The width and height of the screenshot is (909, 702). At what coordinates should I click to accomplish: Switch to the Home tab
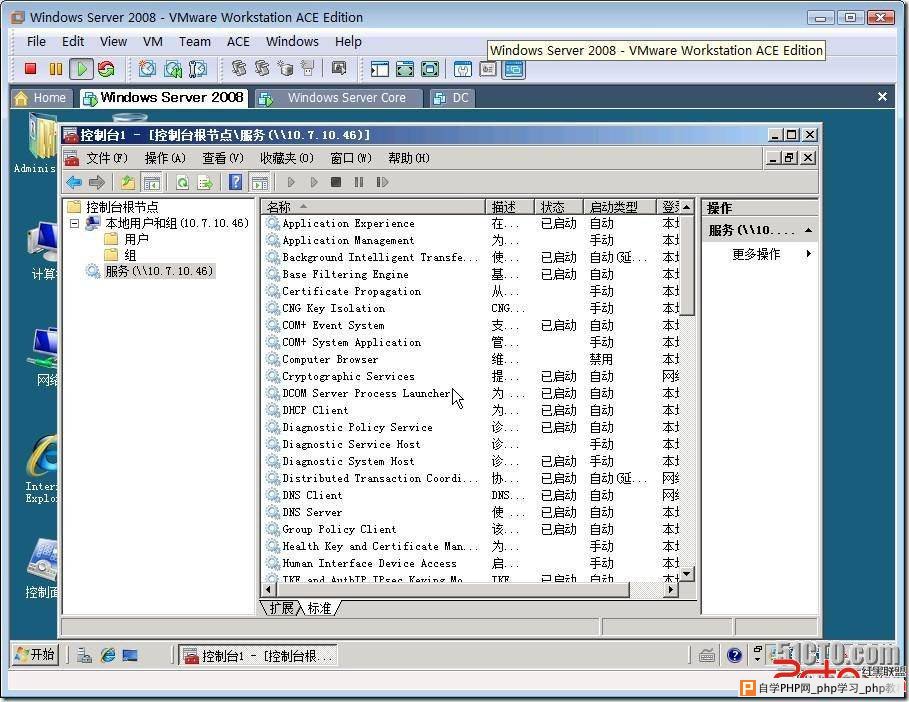41,98
